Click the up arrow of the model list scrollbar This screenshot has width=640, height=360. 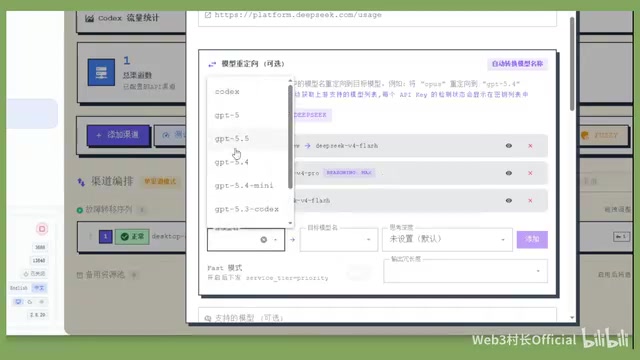point(290,80)
